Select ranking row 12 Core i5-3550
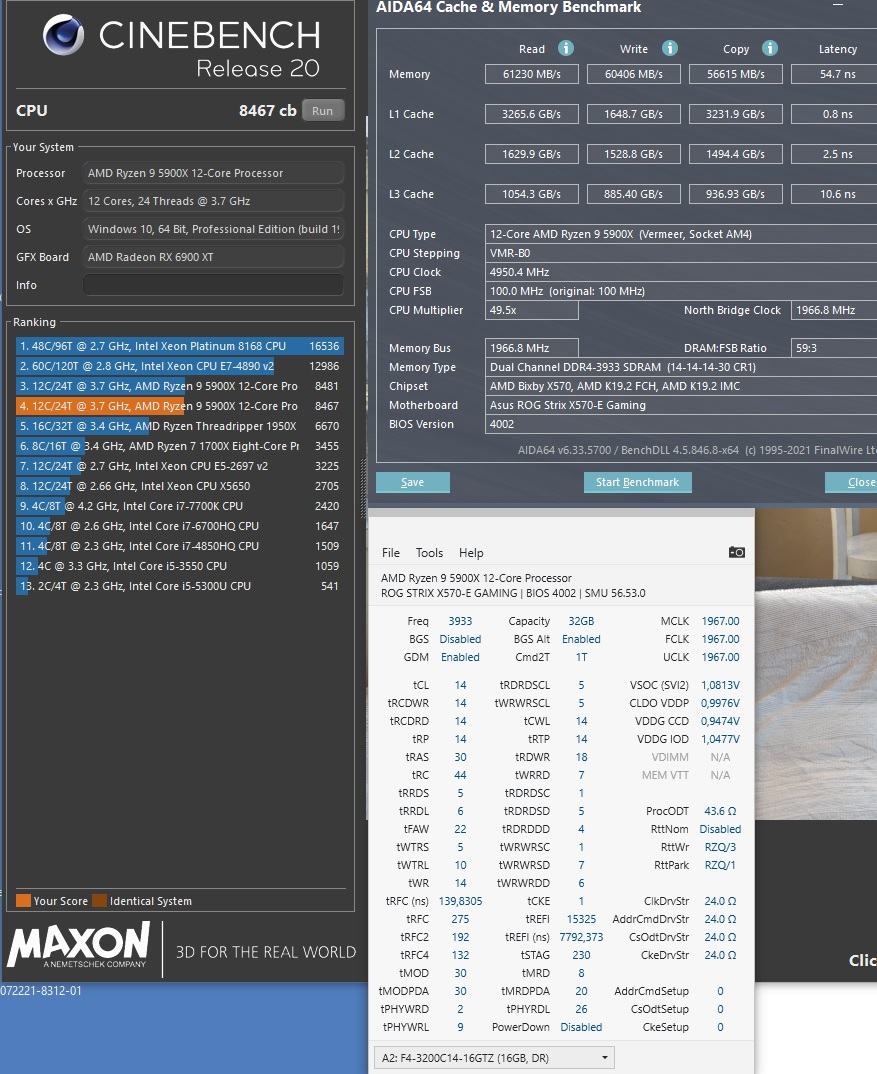The width and height of the screenshot is (877, 1074). 180,566
